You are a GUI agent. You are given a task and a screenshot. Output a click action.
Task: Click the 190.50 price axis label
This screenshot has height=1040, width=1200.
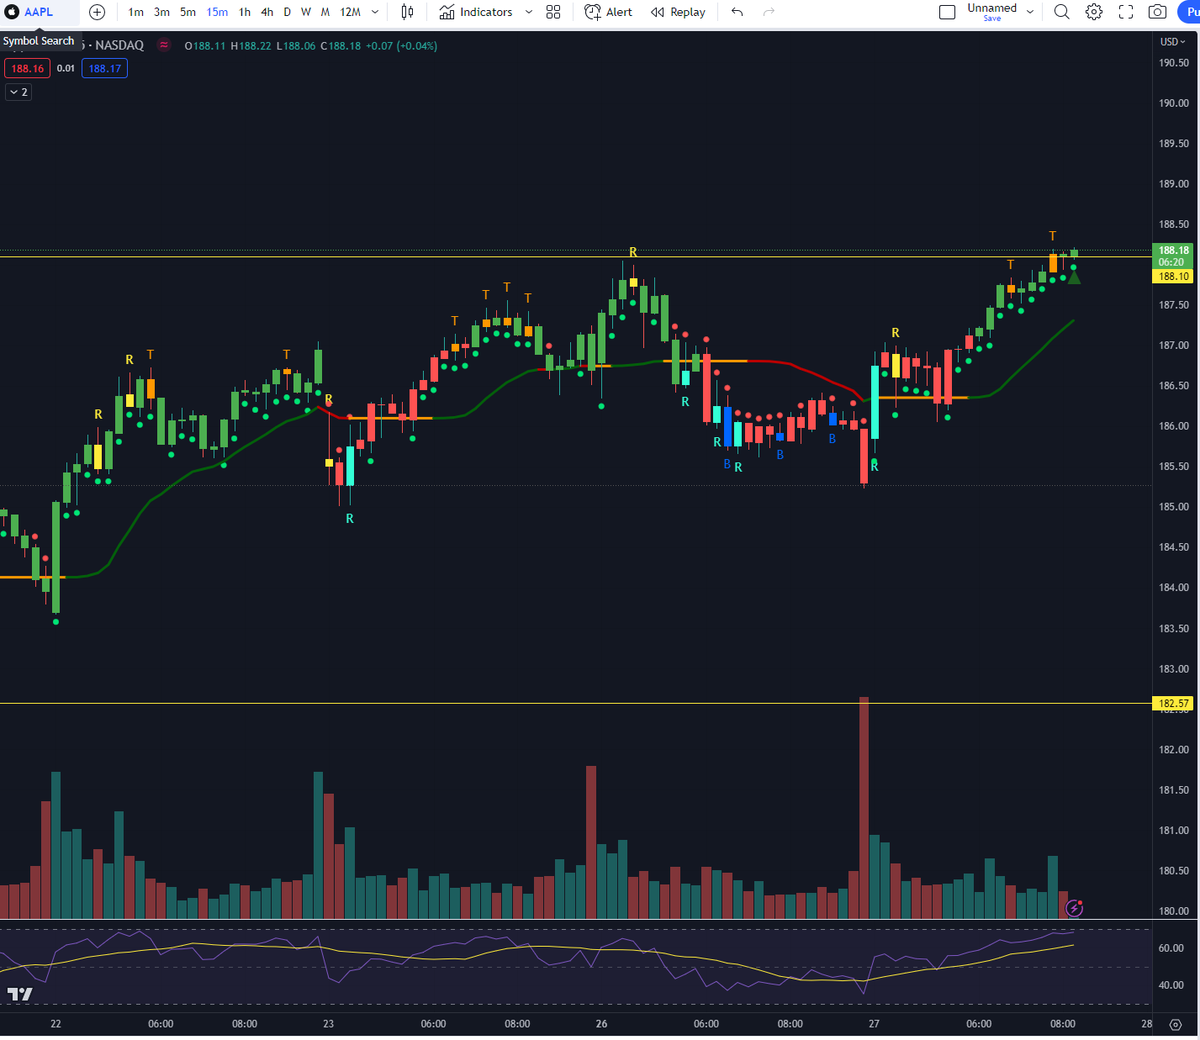click(x=1173, y=63)
